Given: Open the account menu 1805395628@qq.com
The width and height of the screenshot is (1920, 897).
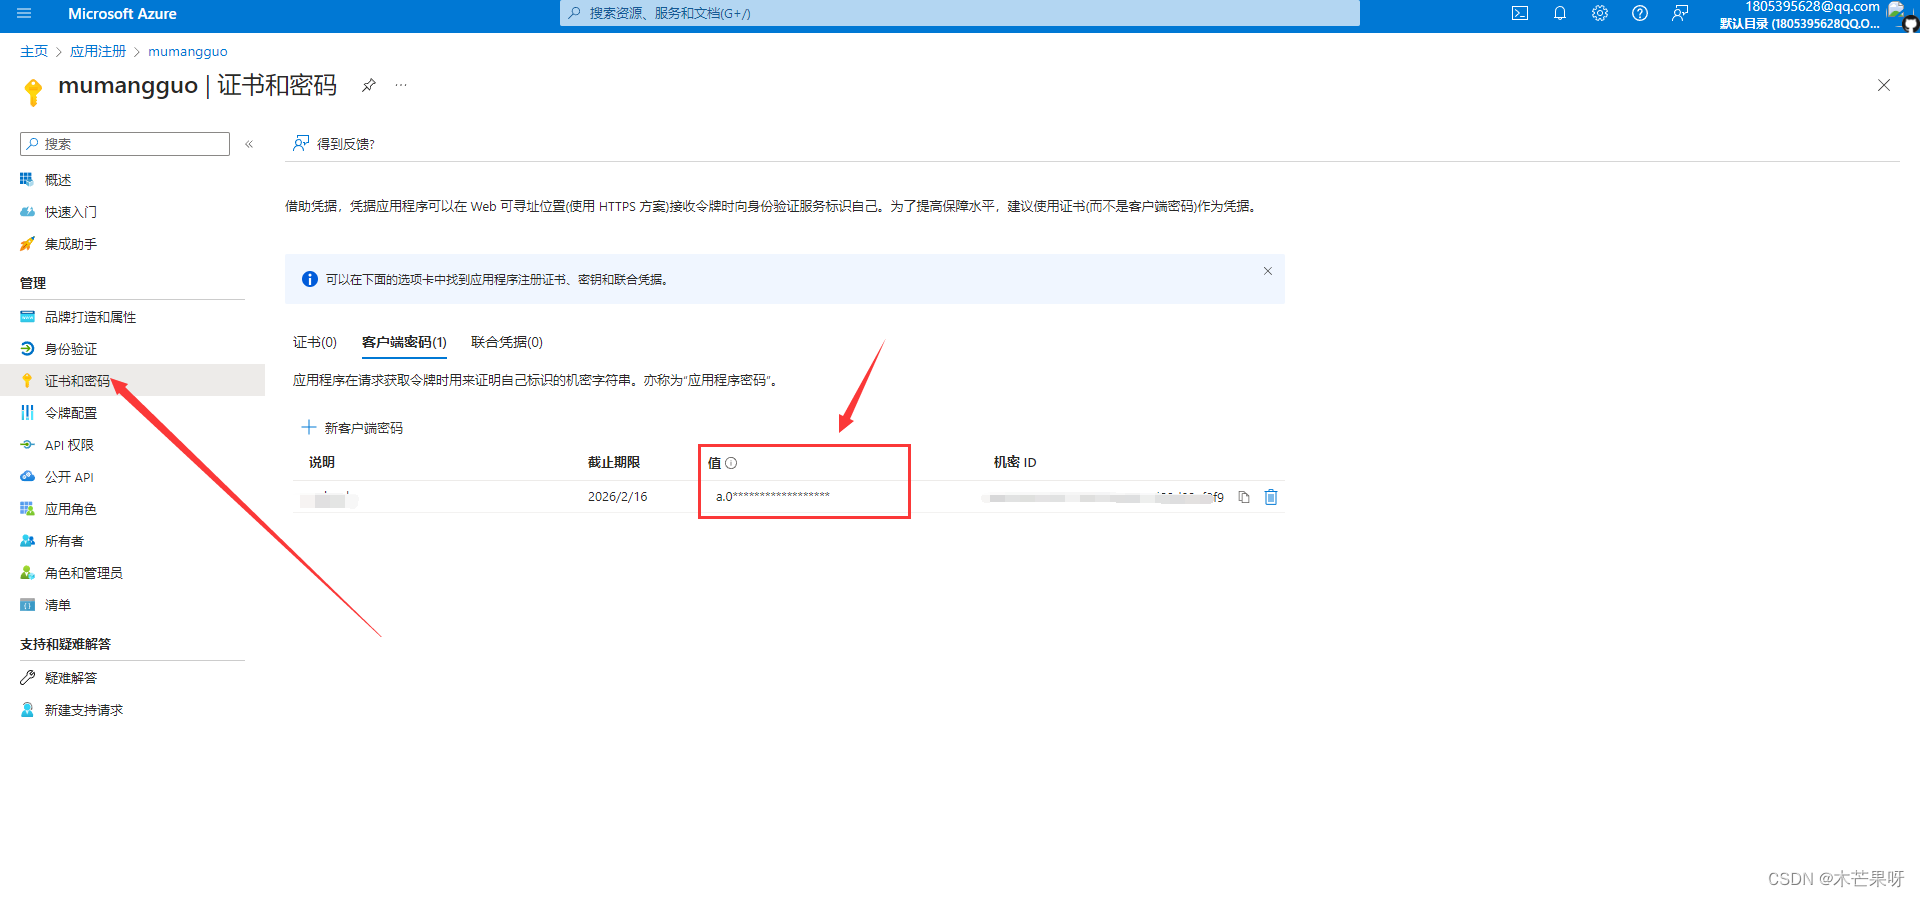Looking at the screenshot, I should click(1812, 15).
